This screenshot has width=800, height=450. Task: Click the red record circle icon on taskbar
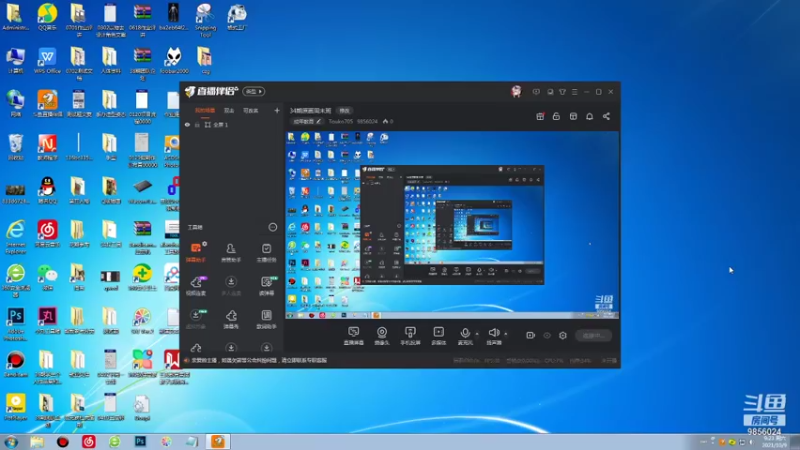pos(63,441)
